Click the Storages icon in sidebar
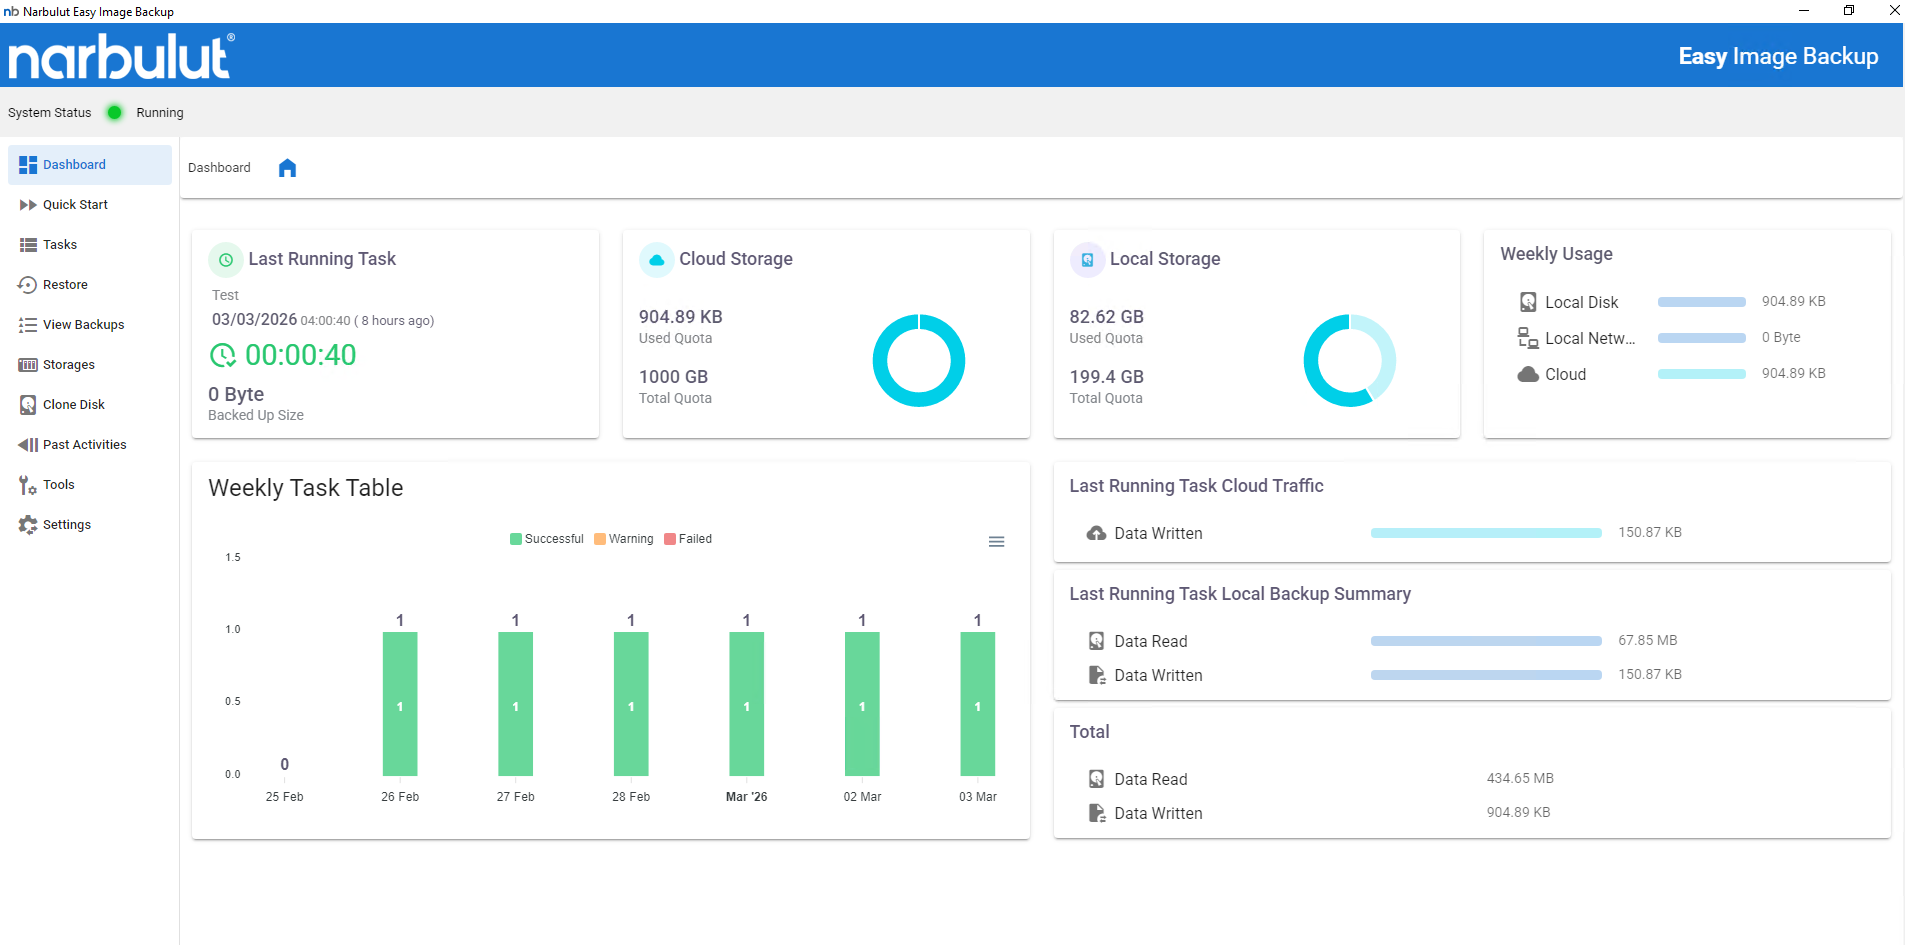Viewport: 1905px width, 945px height. [28, 365]
